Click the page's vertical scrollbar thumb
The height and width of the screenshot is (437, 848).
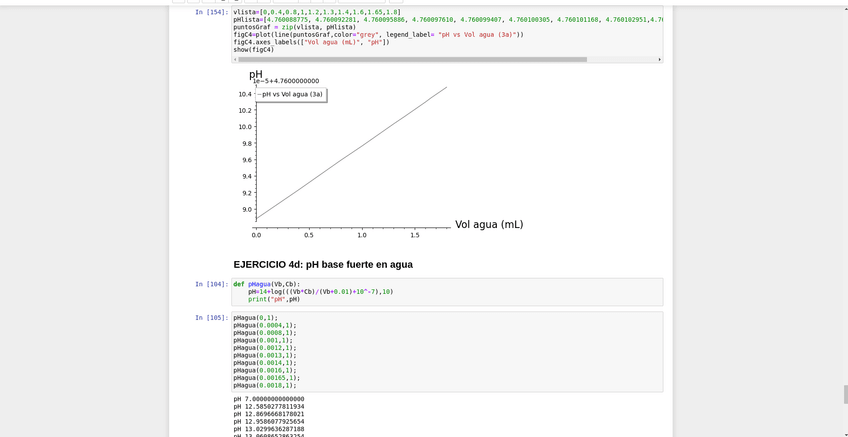pyautogui.click(x=844, y=393)
